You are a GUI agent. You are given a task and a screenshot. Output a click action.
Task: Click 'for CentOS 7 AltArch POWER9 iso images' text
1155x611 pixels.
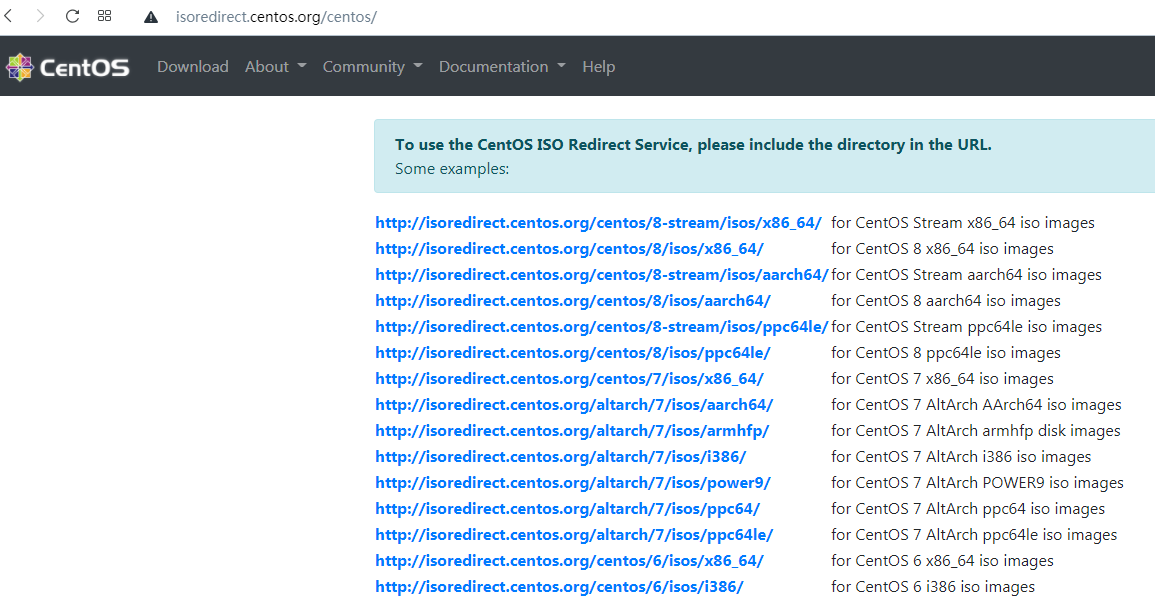977,483
